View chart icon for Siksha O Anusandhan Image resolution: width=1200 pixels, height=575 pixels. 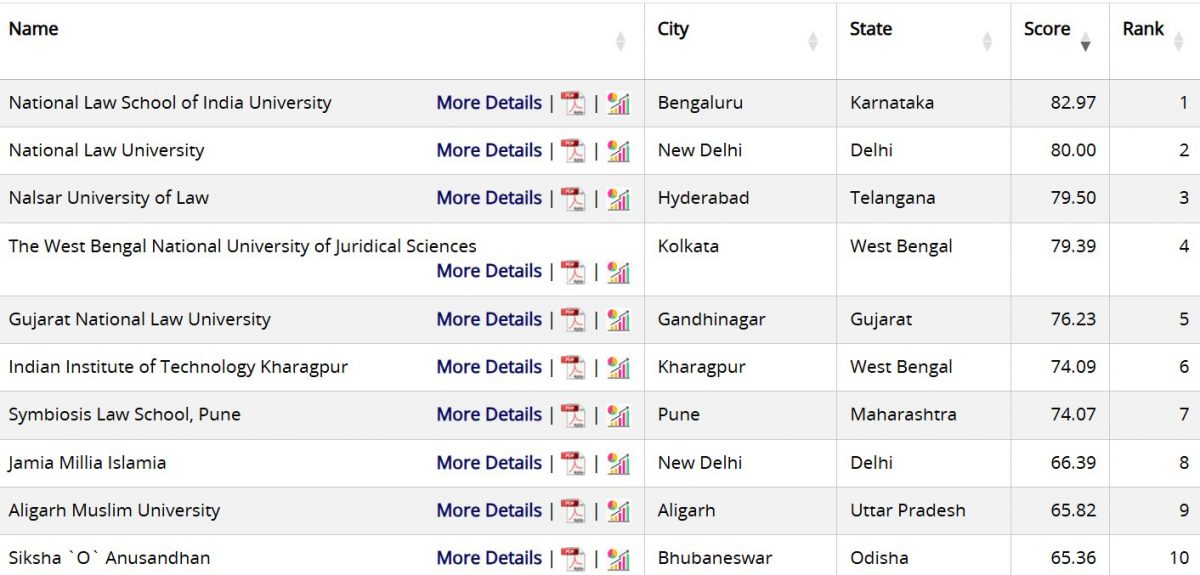pyautogui.click(x=619, y=559)
